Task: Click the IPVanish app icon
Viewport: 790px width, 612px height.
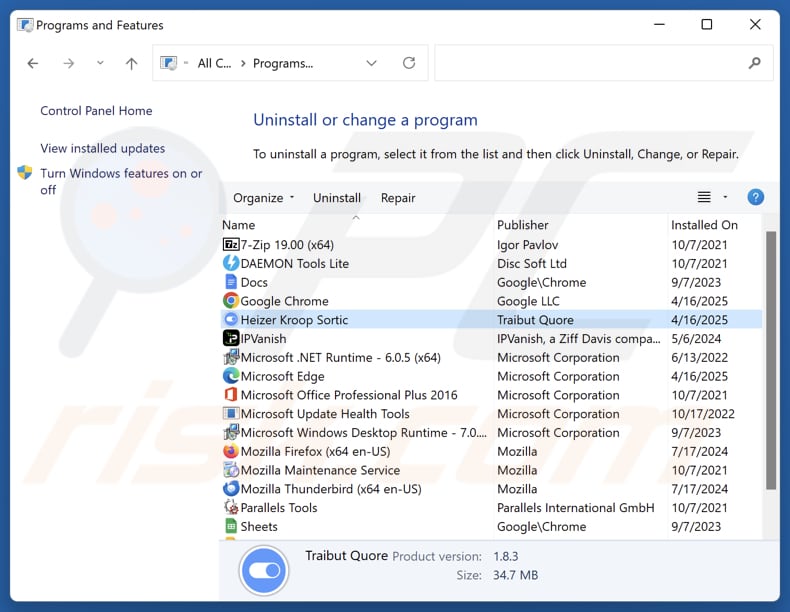Action: click(x=231, y=338)
